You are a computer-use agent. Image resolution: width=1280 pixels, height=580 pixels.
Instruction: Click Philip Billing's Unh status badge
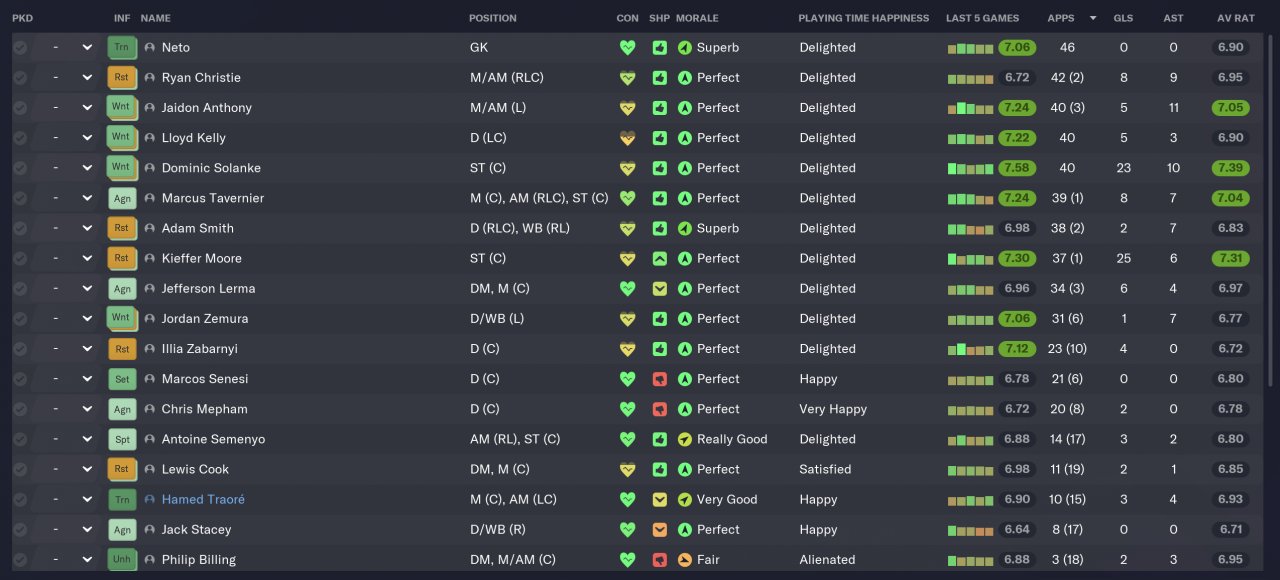[121, 560]
